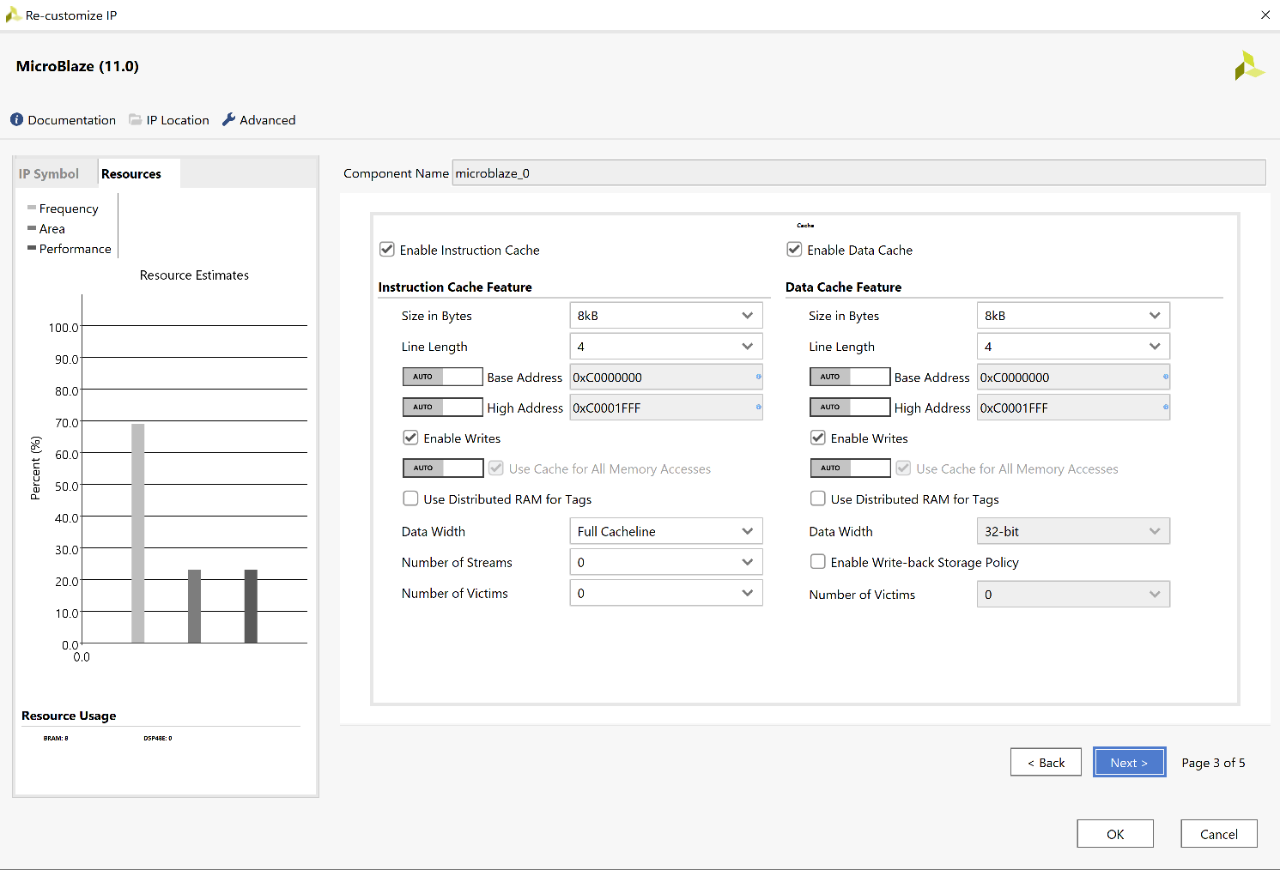Toggle Enable Instruction Cache checkbox
1280x870 pixels.
[387, 249]
